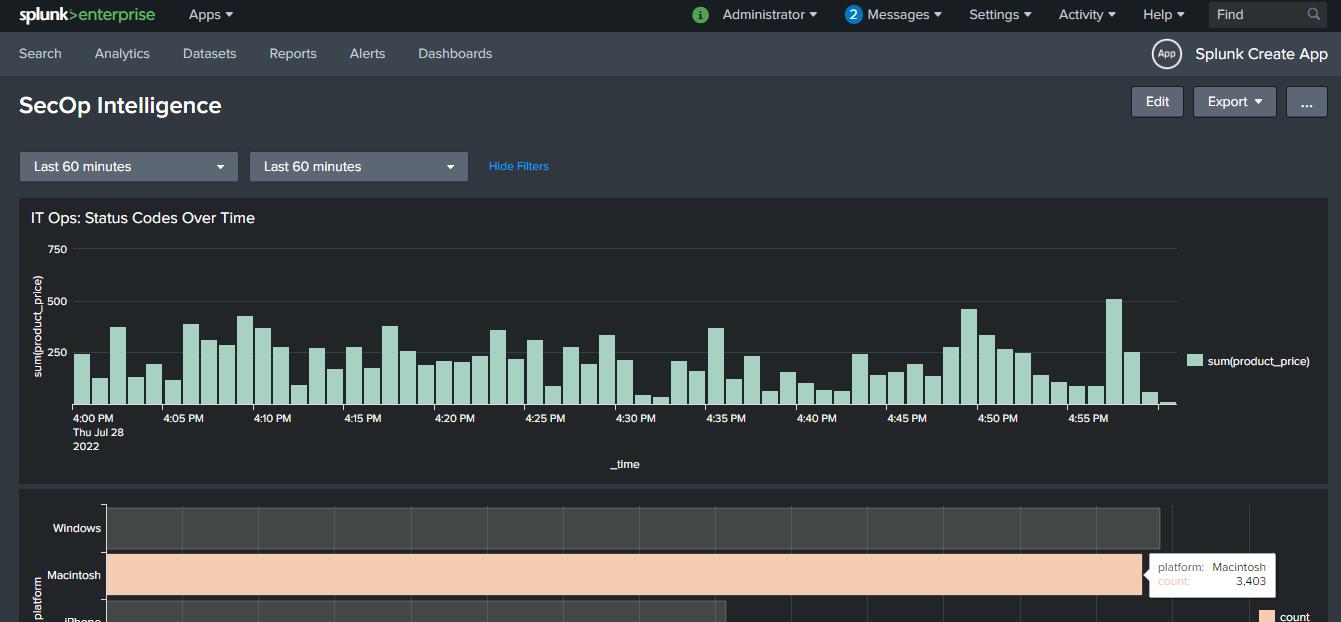Open the Settings menu
The width and height of the screenshot is (1341, 622).
(x=1000, y=15)
